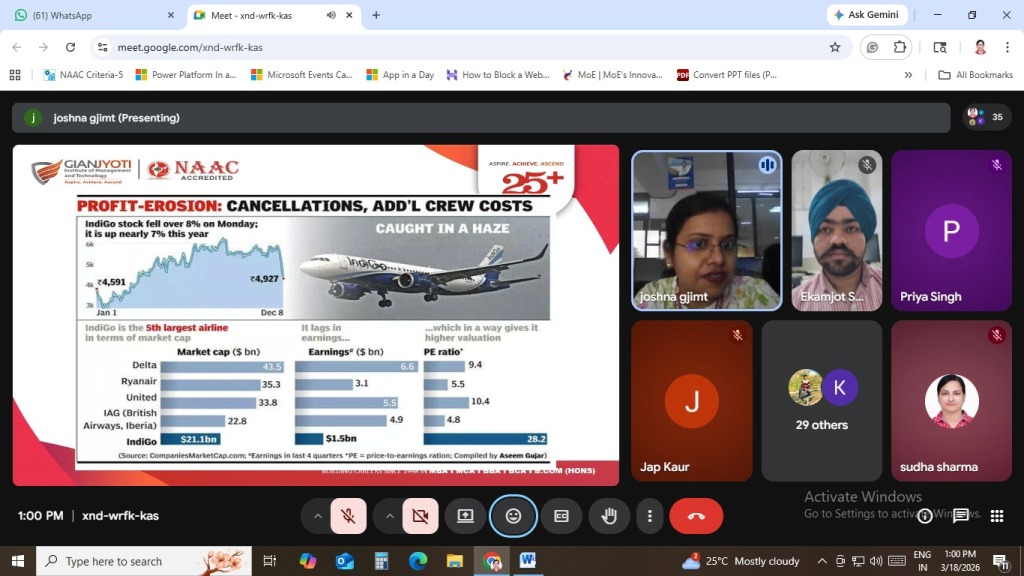The height and width of the screenshot is (576, 1024).
Task: Open the 29 others participant tile
Action: point(821,400)
